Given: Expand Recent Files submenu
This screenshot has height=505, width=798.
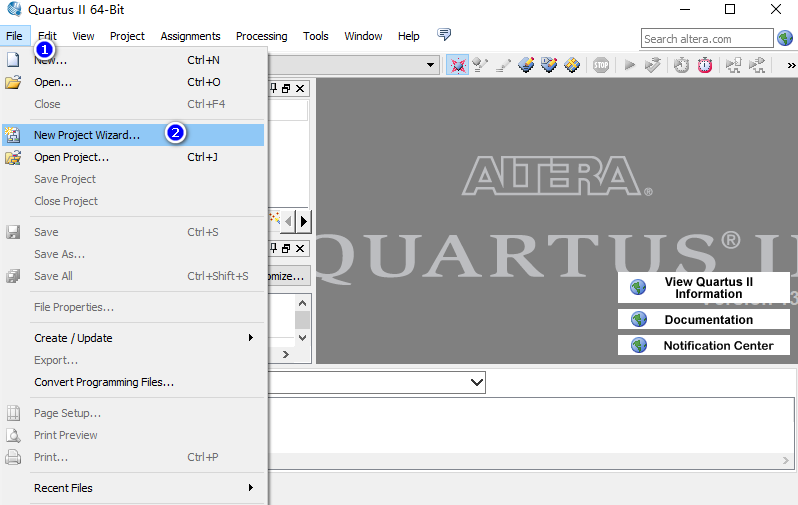Looking at the screenshot, I should pos(133,488).
